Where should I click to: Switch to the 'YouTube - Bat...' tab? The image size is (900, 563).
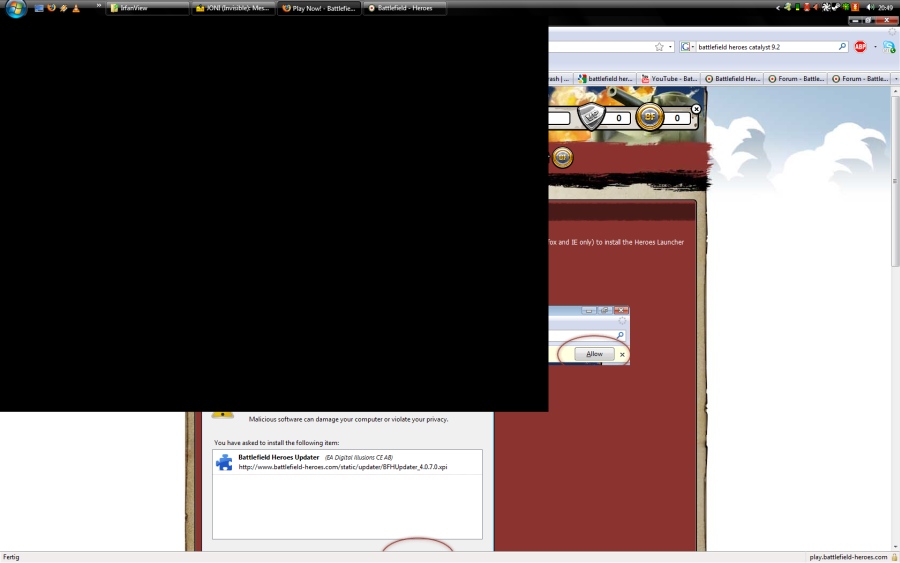point(669,79)
